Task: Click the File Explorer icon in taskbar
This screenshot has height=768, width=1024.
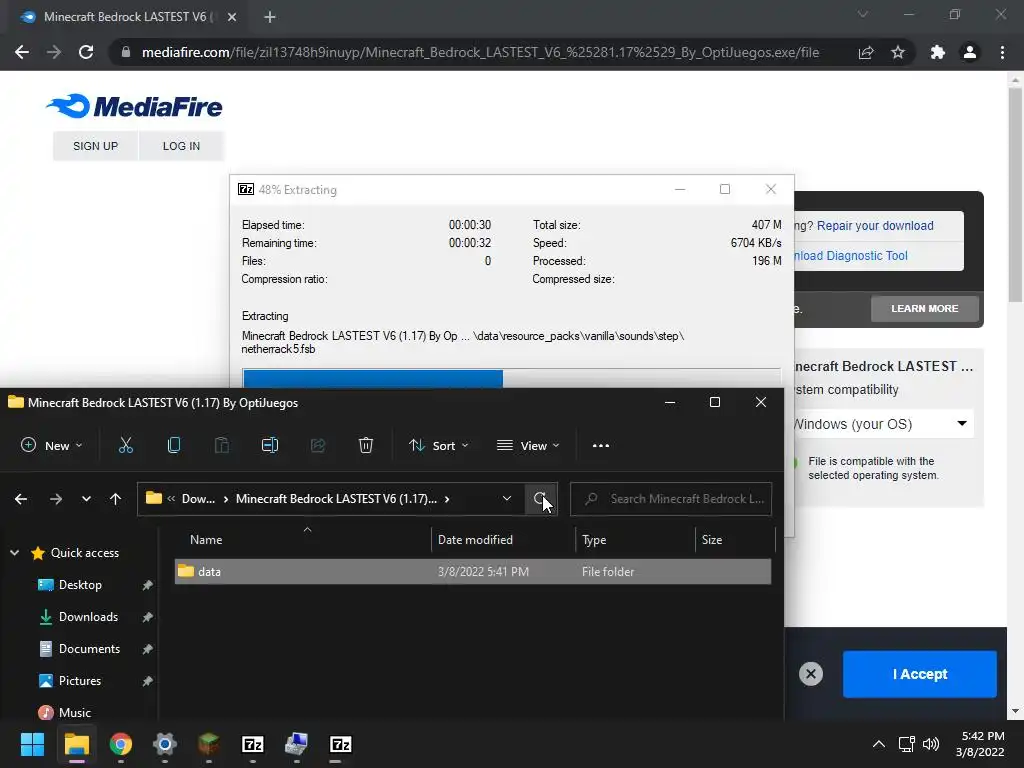Action: click(x=76, y=744)
